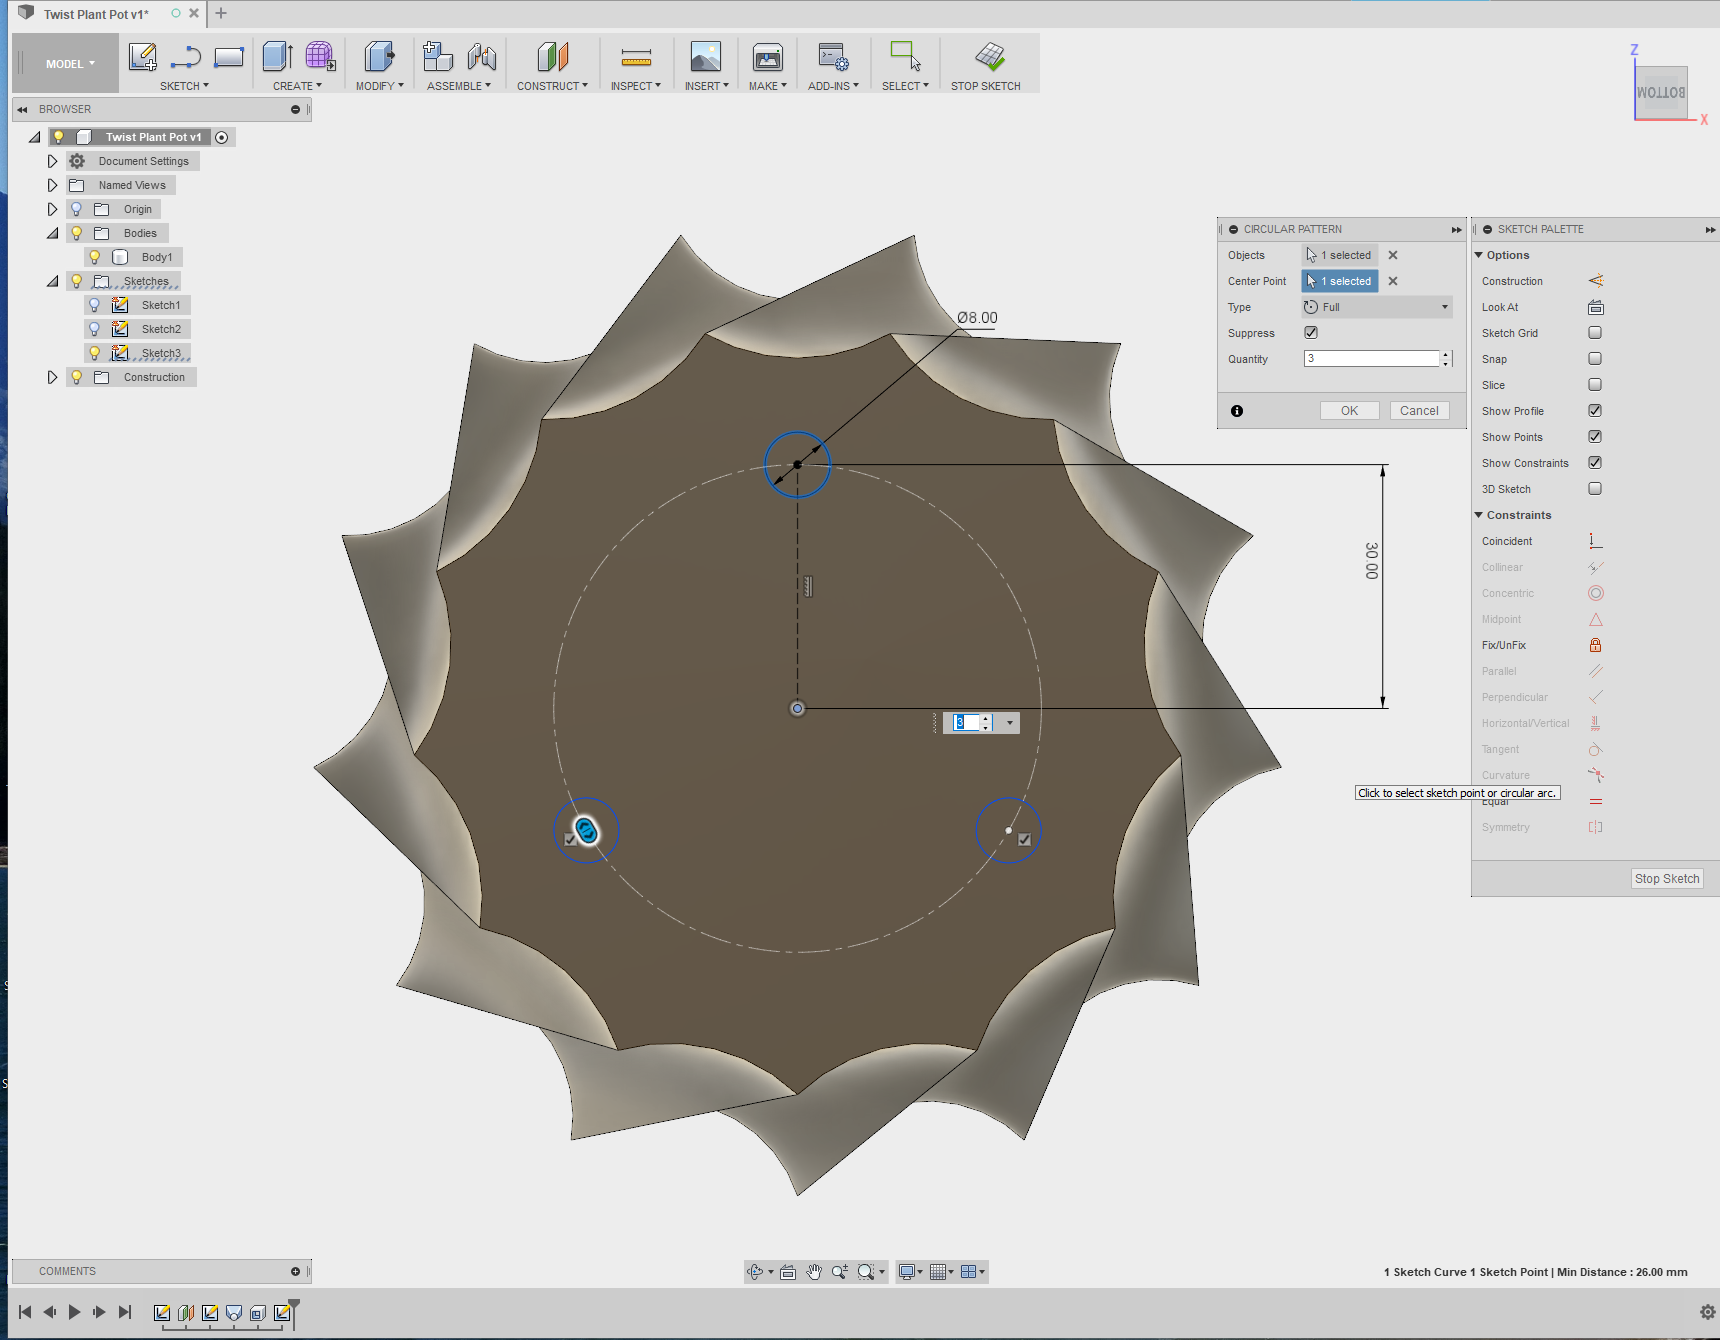Select the Create Sketch tool icon

(143, 57)
